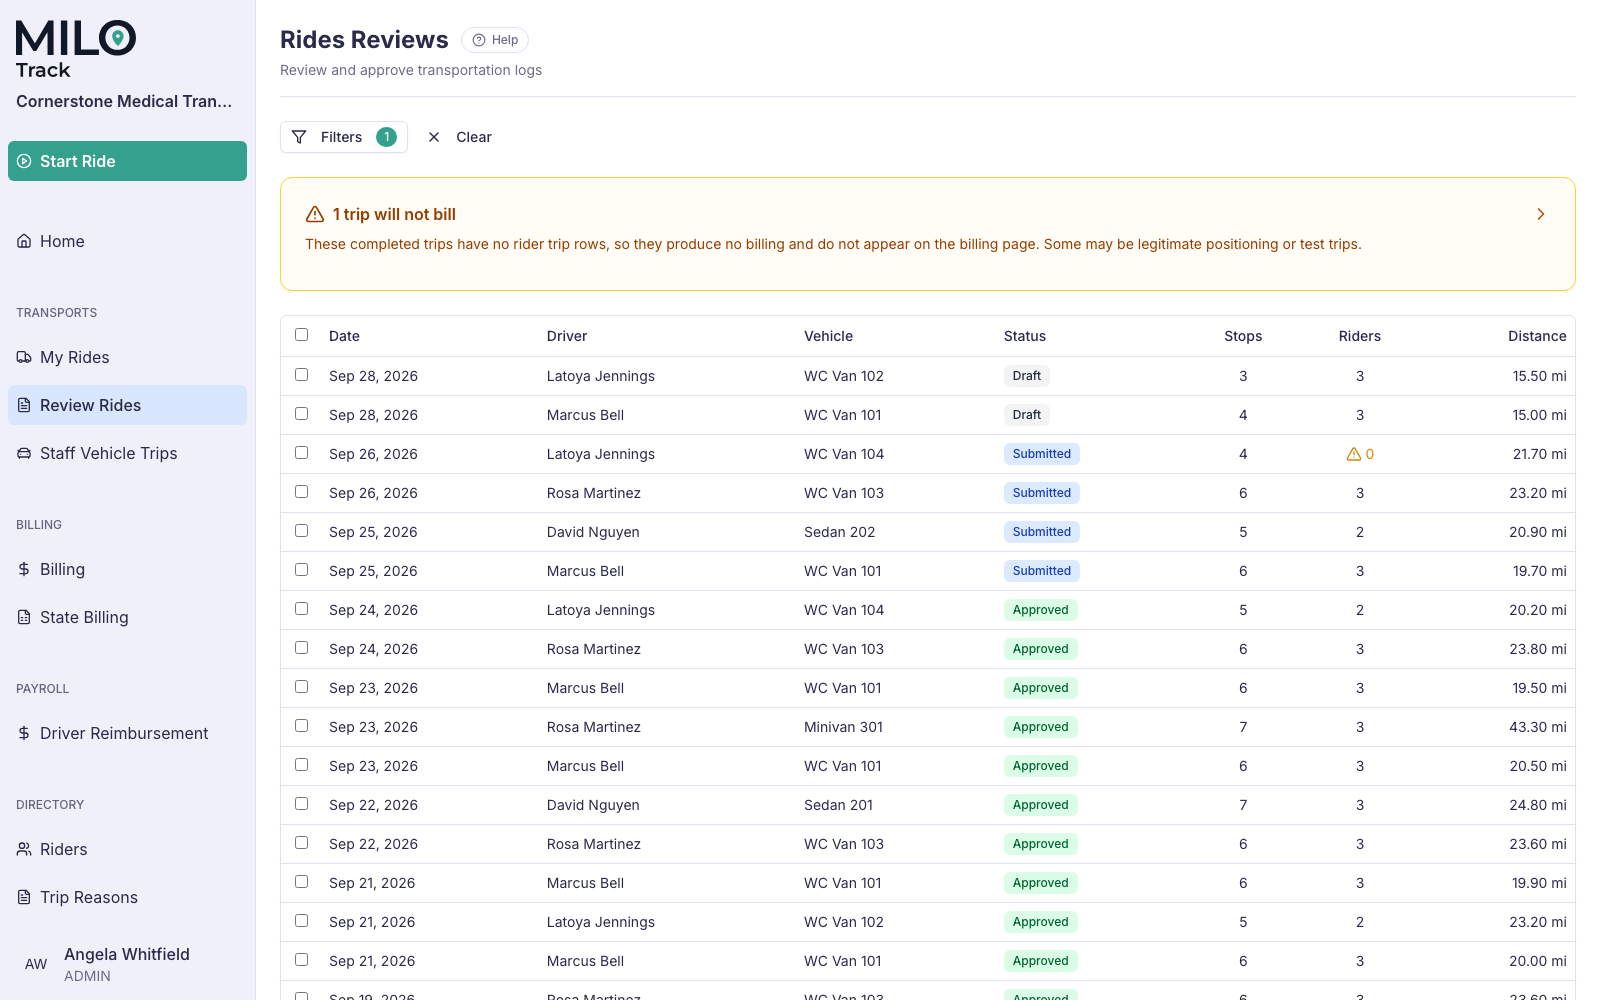
Task: Check the Sep 28 Latoya Jennings row
Action: click(302, 375)
